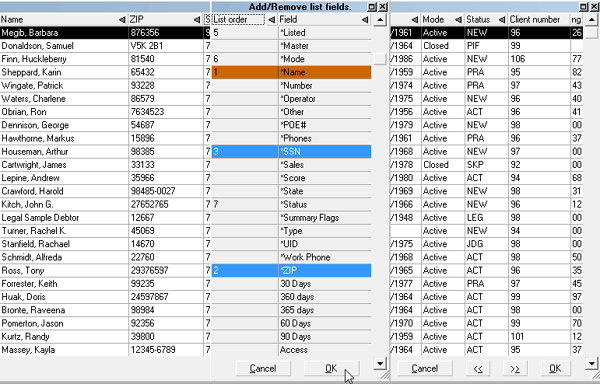Click the SKP status cell
The width and height of the screenshot is (600, 384).
(486, 165)
